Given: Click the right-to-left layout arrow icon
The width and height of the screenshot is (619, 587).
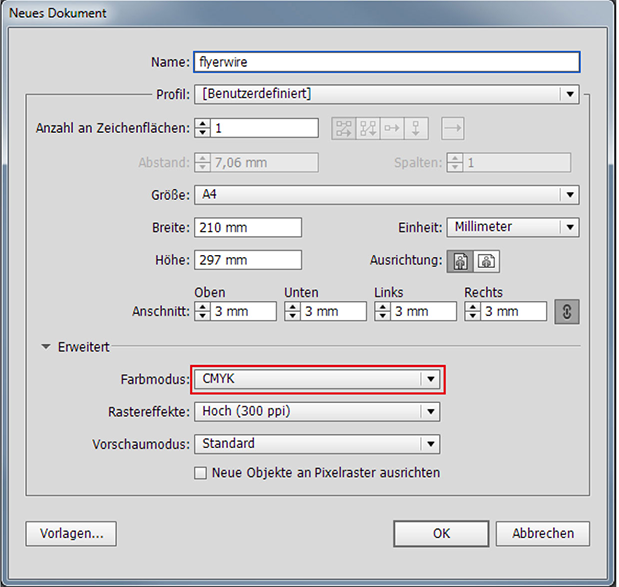Looking at the screenshot, I should [453, 128].
